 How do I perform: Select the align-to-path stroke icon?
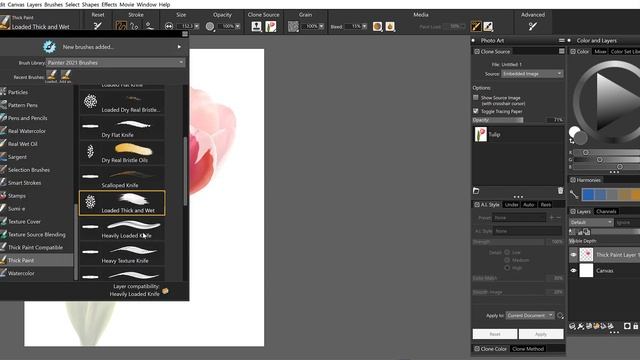(149, 26)
